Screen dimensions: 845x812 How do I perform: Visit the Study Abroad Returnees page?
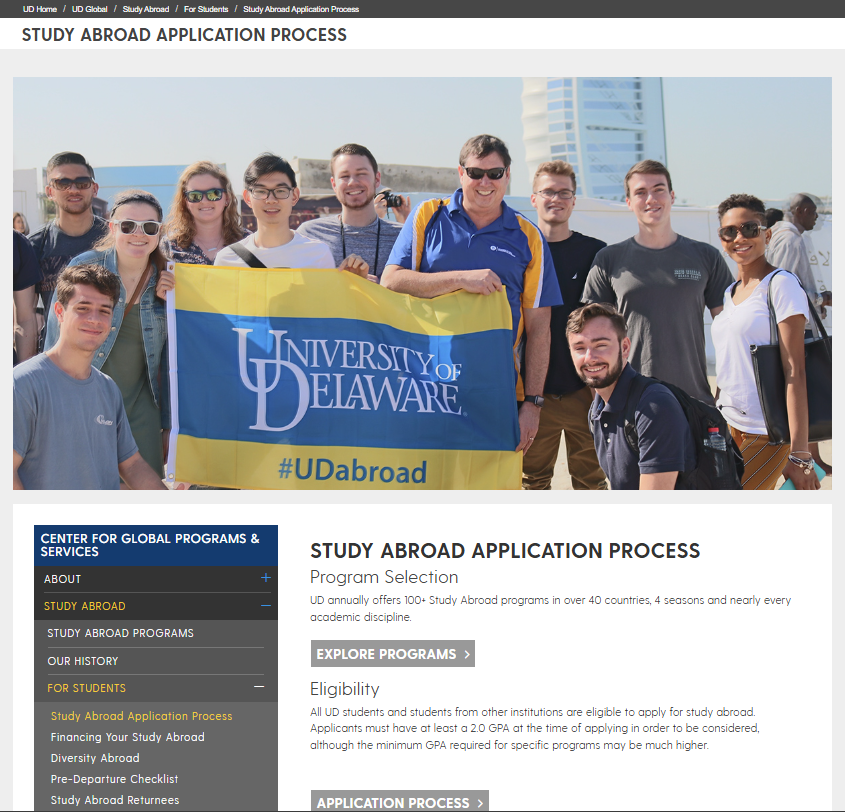pos(115,800)
